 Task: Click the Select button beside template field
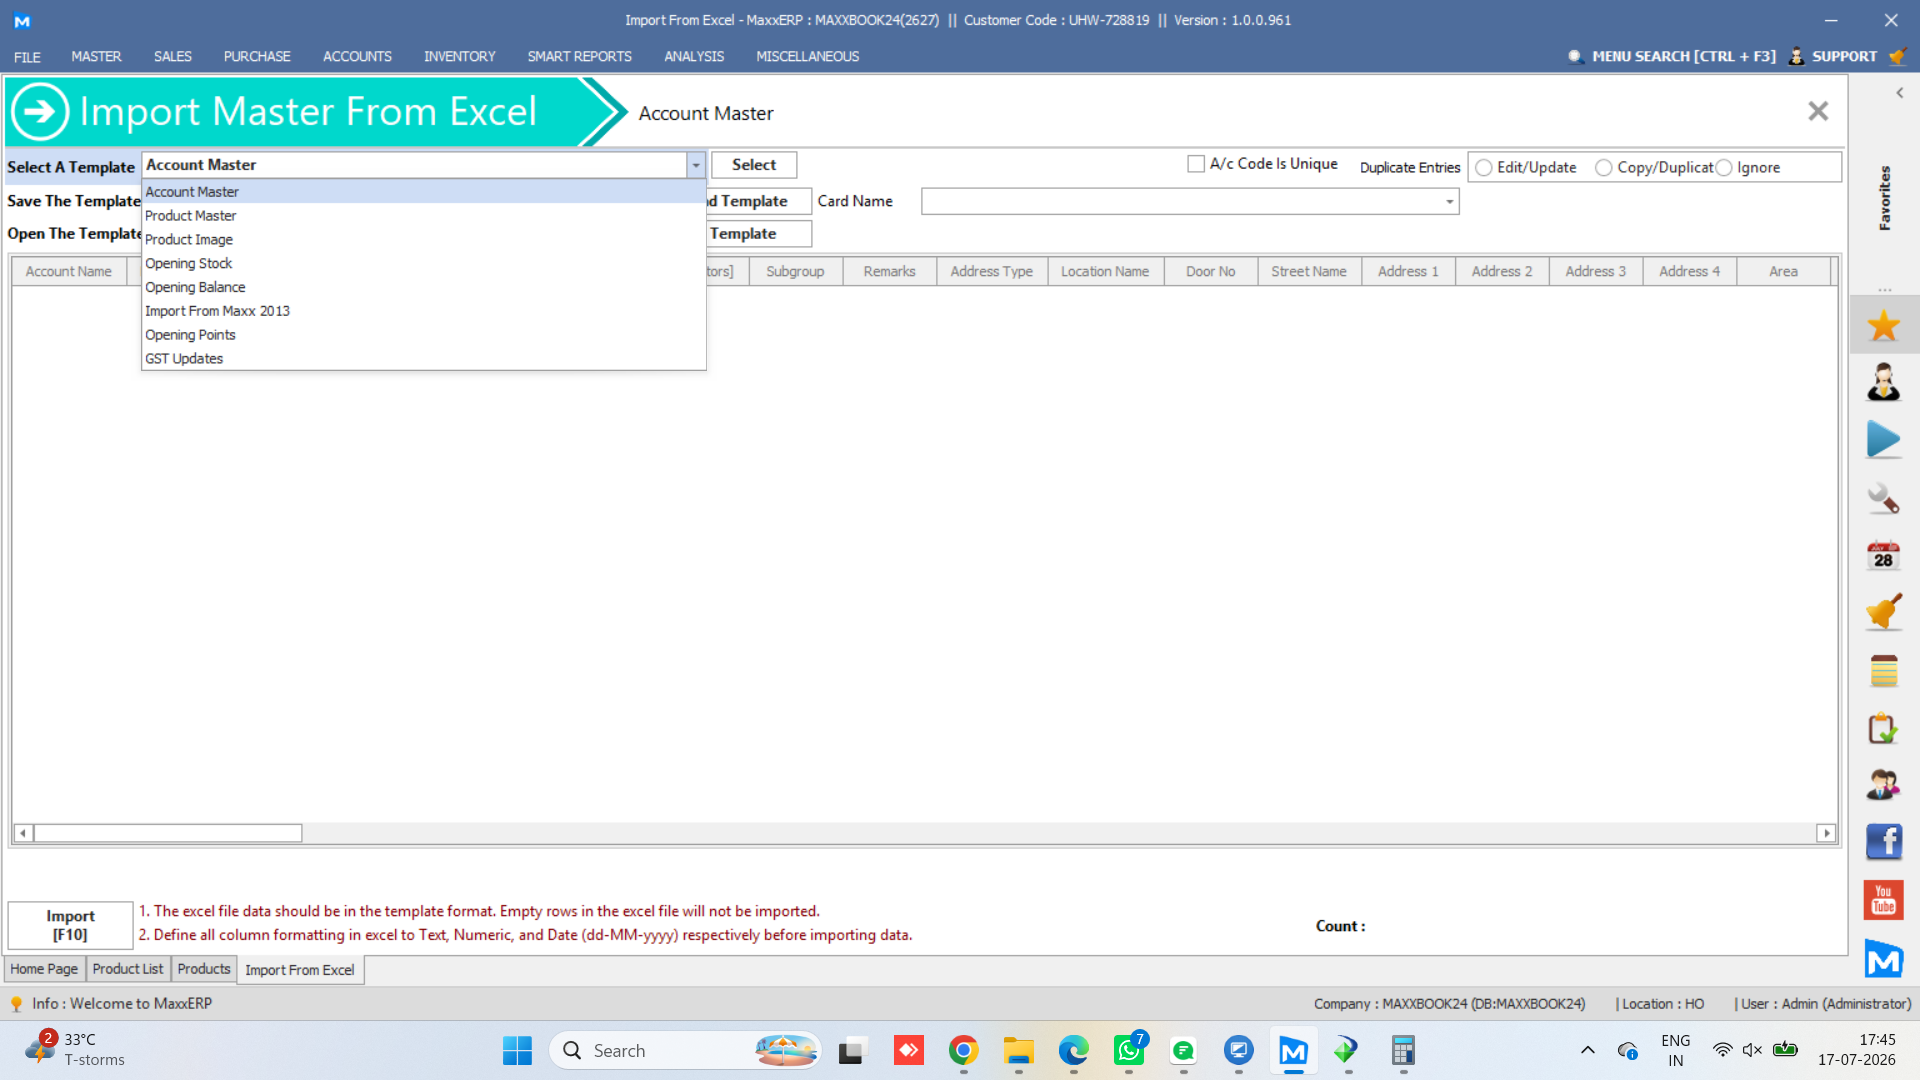pyautogui.click(x=754, y=165)
